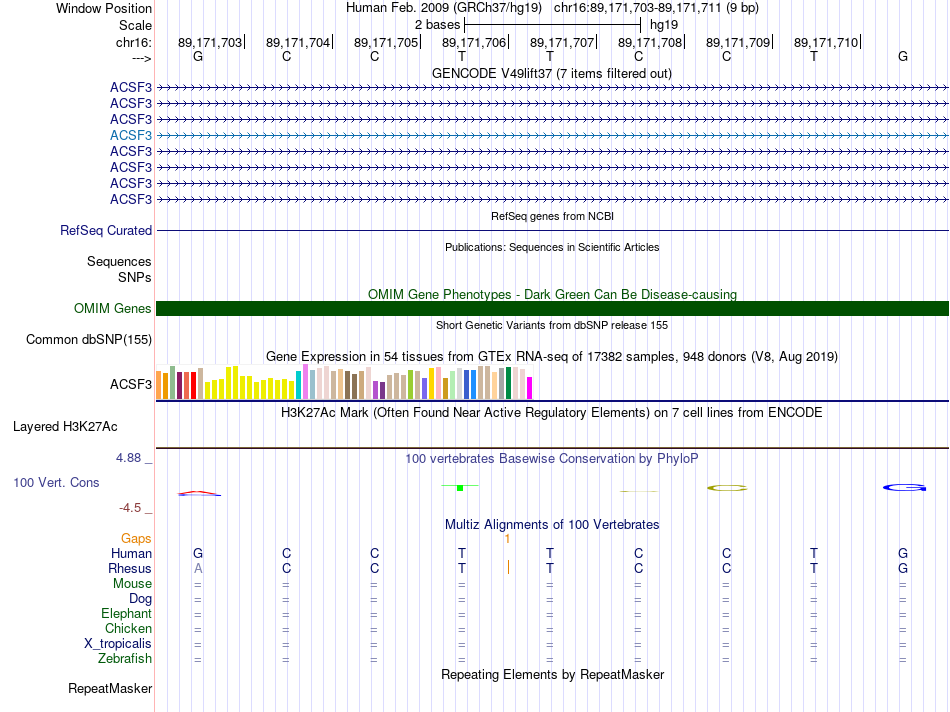Open the RefSeq Curated track label
This screenshot has width=950, height=712.
106,231
